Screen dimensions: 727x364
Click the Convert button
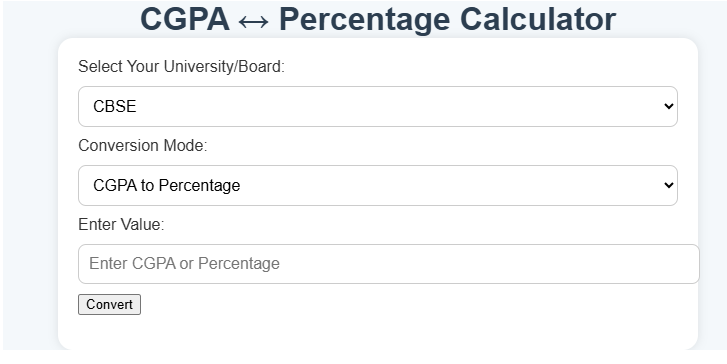coord(109,305)
